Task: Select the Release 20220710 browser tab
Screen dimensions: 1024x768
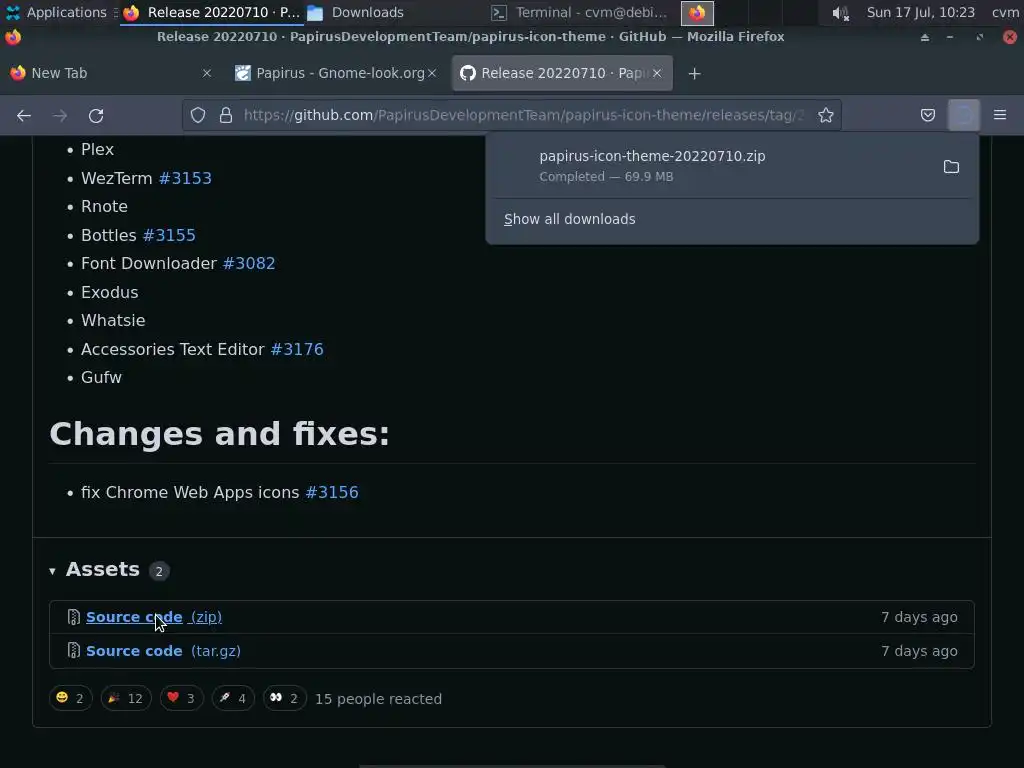Action: (x=562, y=73)
